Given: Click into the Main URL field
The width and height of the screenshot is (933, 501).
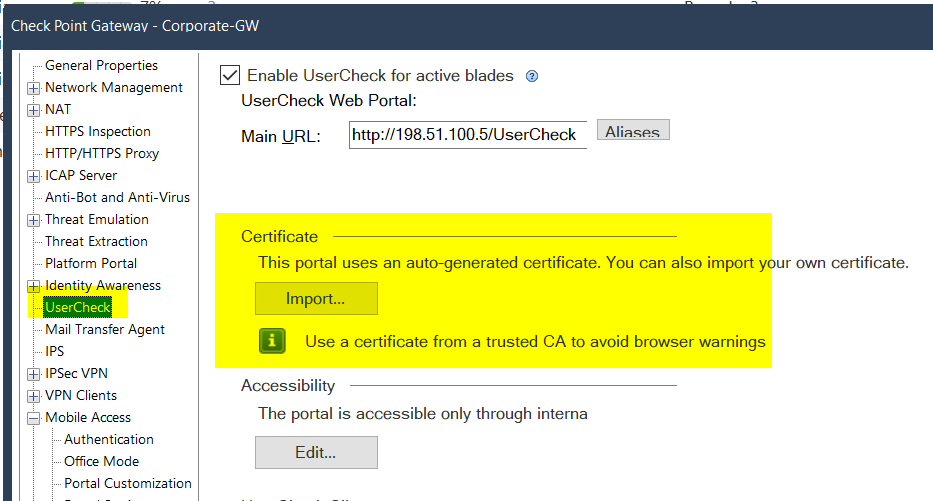Looking at the screenshot, I should pos(468,135).
